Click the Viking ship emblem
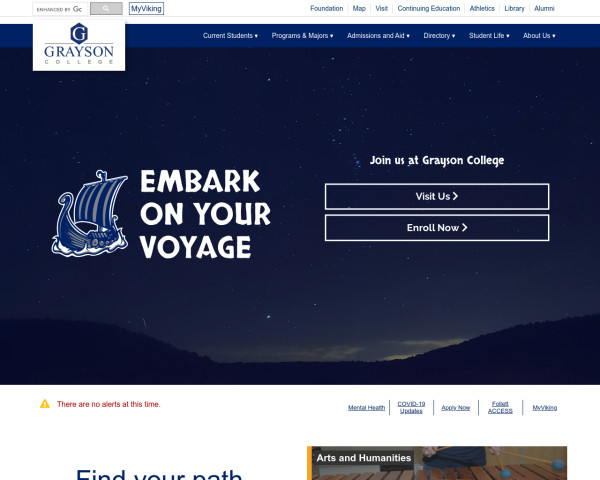Viewport: 600px width, 480px height. point(90,214)
